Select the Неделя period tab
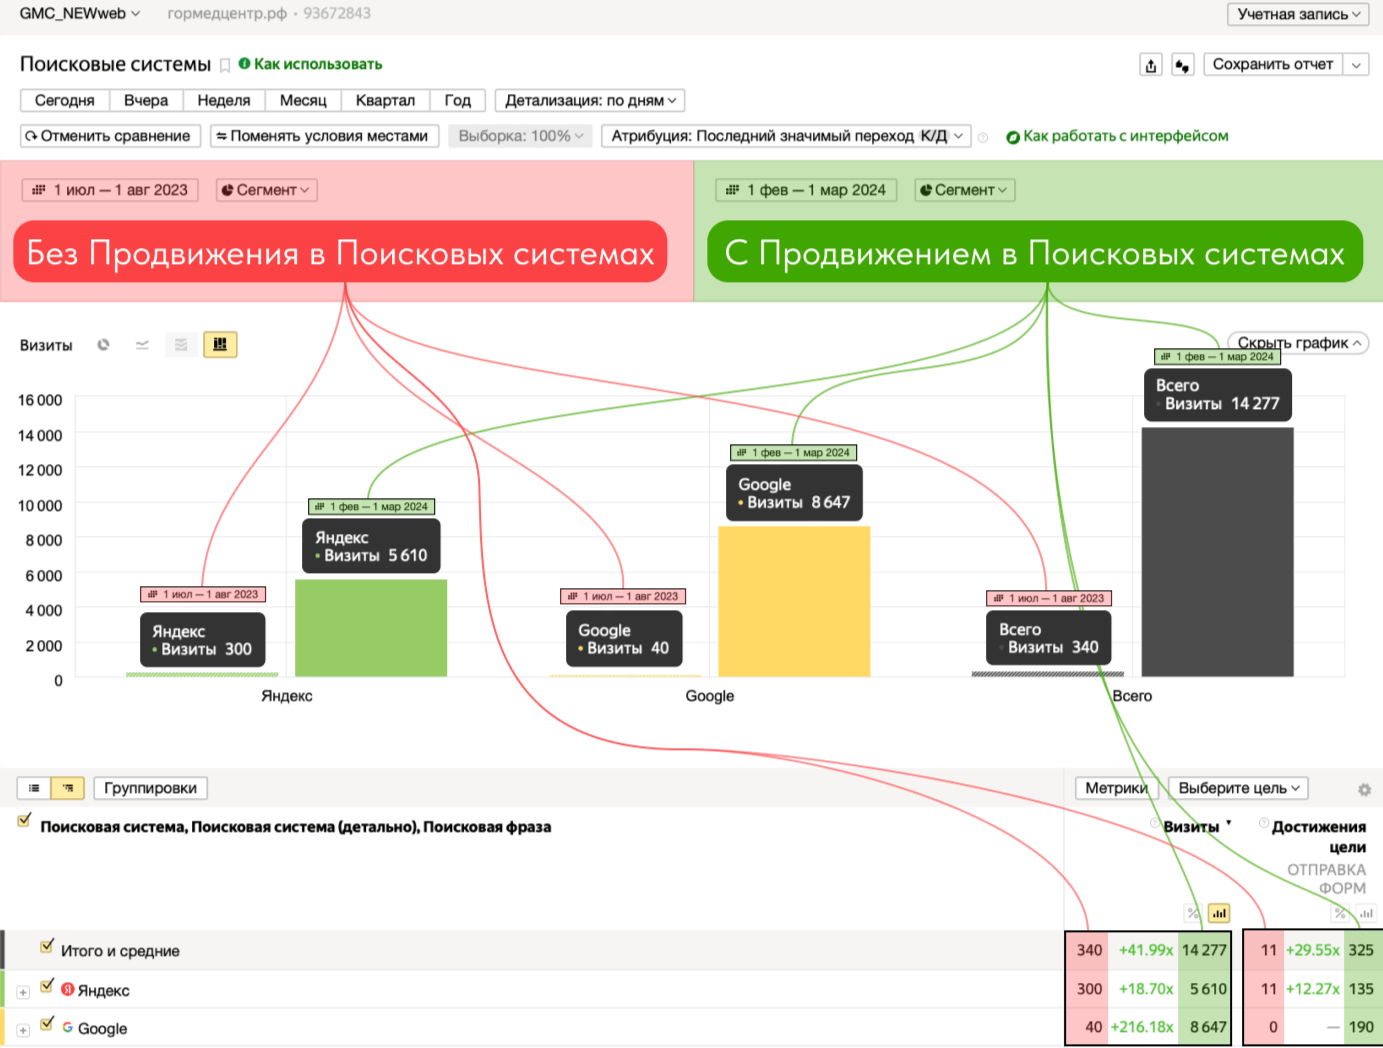This screenshot has height=1048, width=1383. point(224,100)
